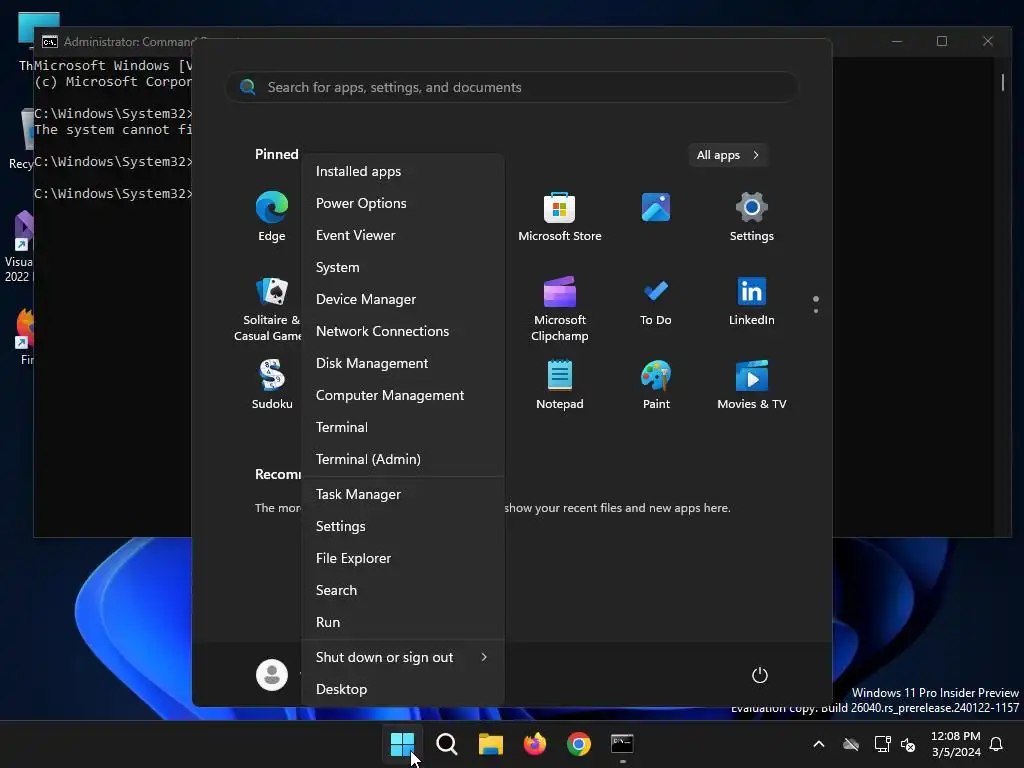
Task: Open Device Manager menu entry
Action: tap(402, 299)
